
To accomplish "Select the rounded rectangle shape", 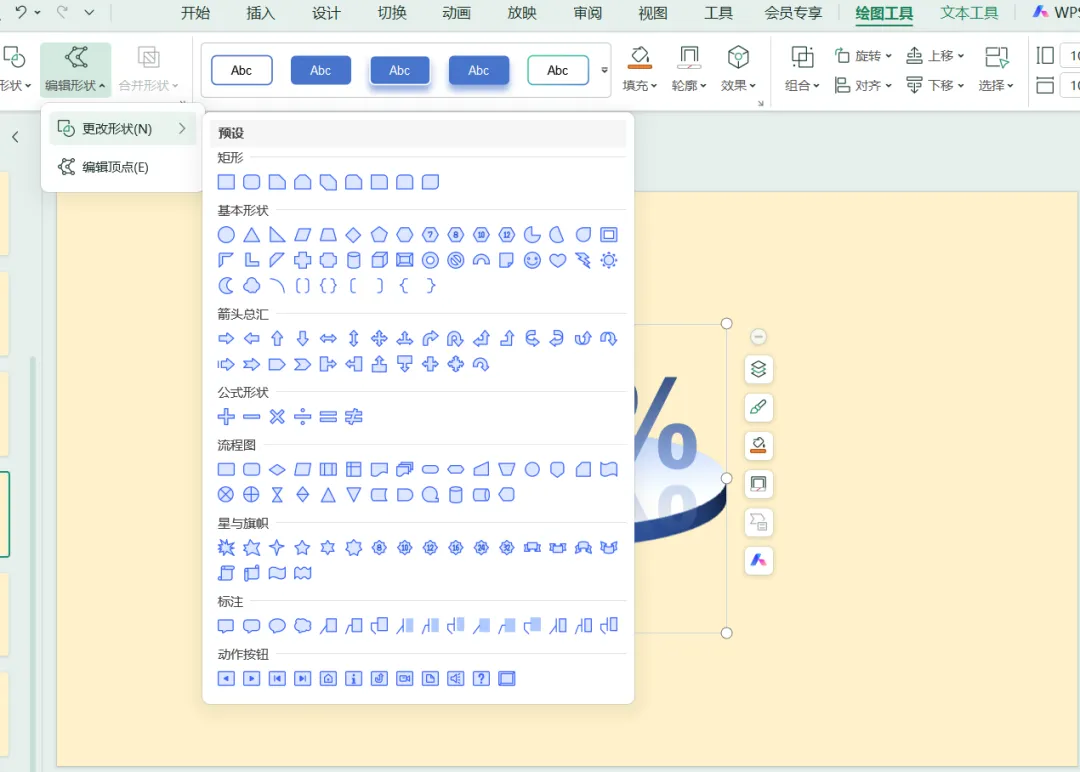I will pyautogui.click(x=251, y=182).
